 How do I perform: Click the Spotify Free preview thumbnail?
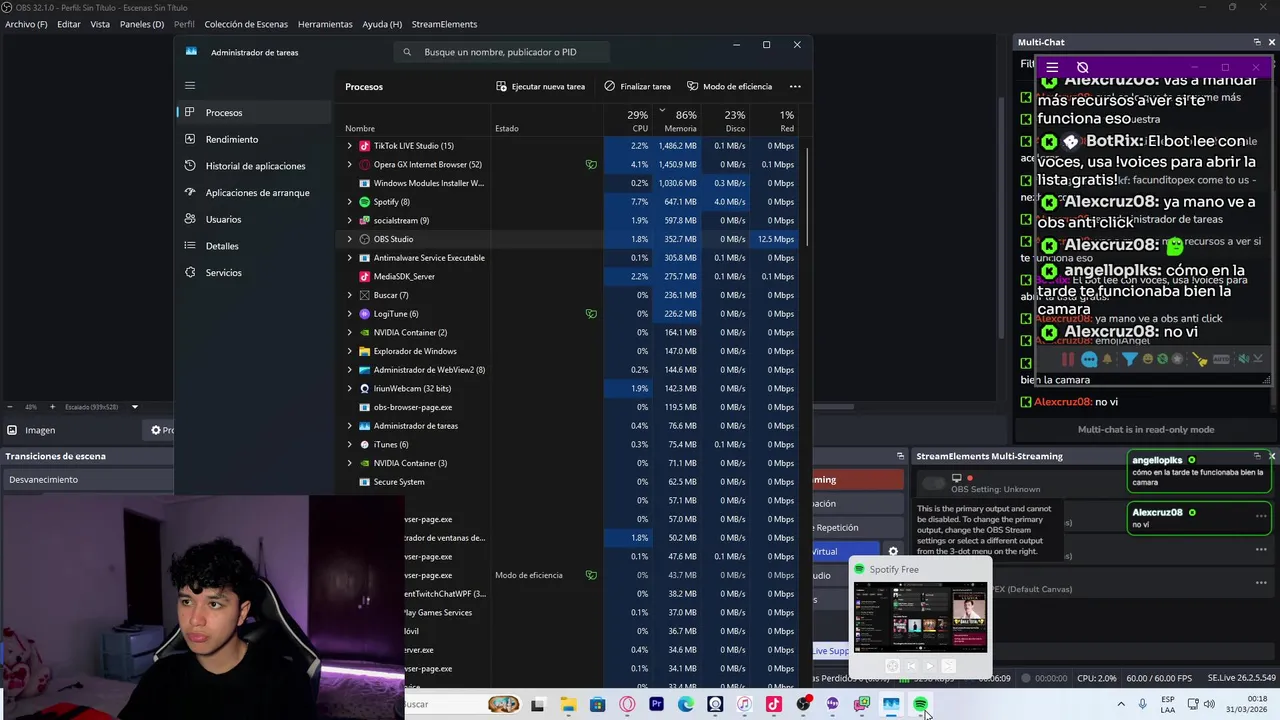click(920, 618)
